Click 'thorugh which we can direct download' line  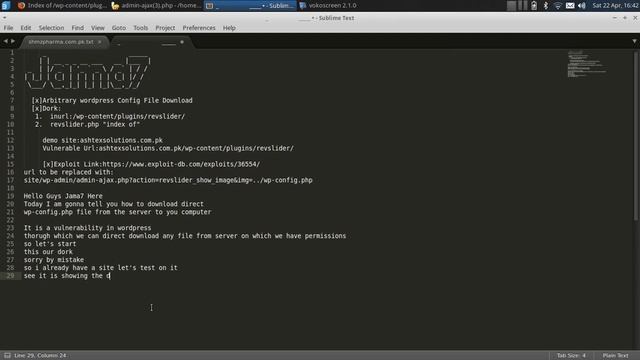coord(185,236)
